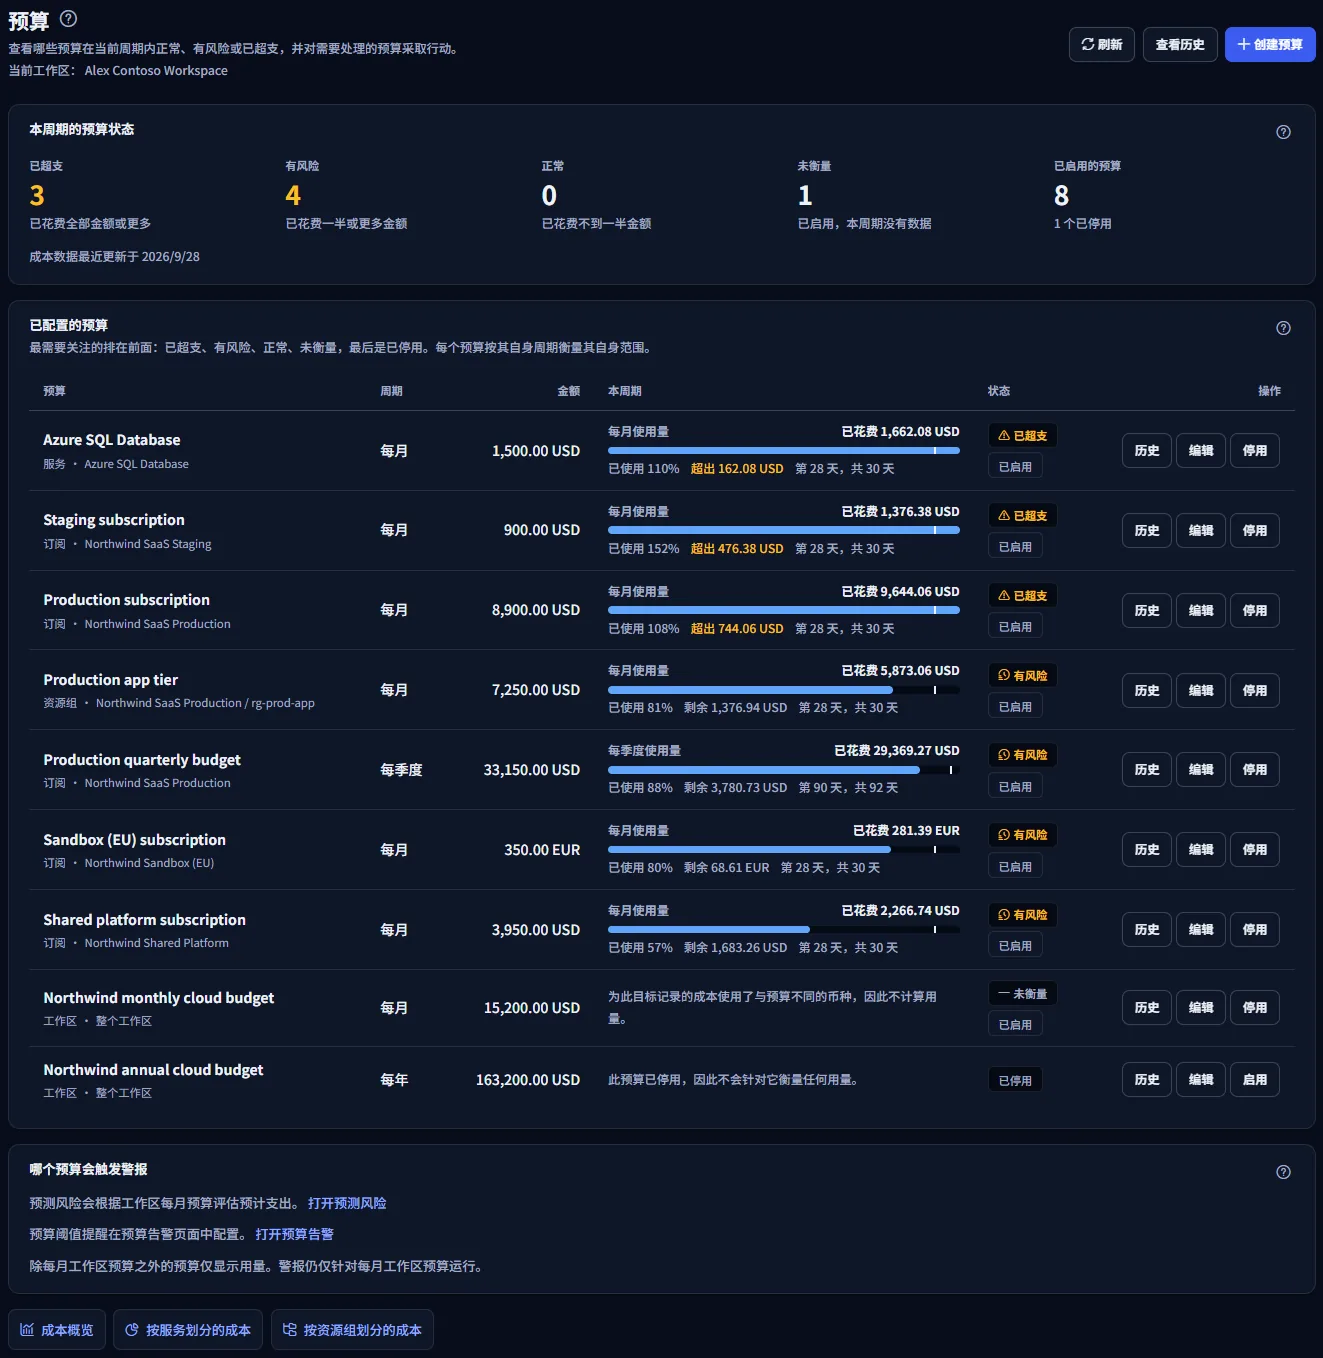Edit the Sandbox (EU) subscription budget

pyautogui.click(x=1201, y=850)
